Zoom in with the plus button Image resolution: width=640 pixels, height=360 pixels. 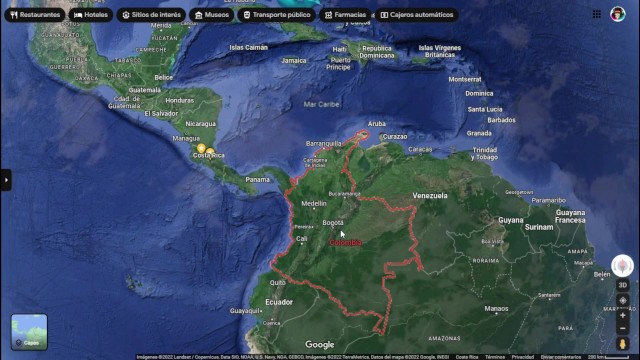(622, 316)
